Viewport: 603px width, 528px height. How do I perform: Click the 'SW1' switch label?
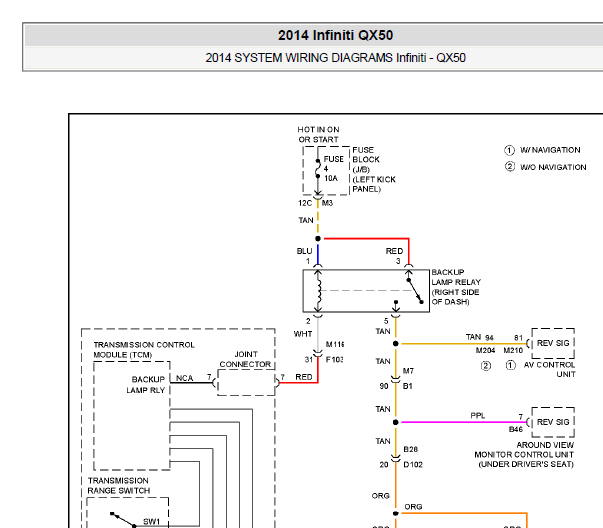coord(151,521)
